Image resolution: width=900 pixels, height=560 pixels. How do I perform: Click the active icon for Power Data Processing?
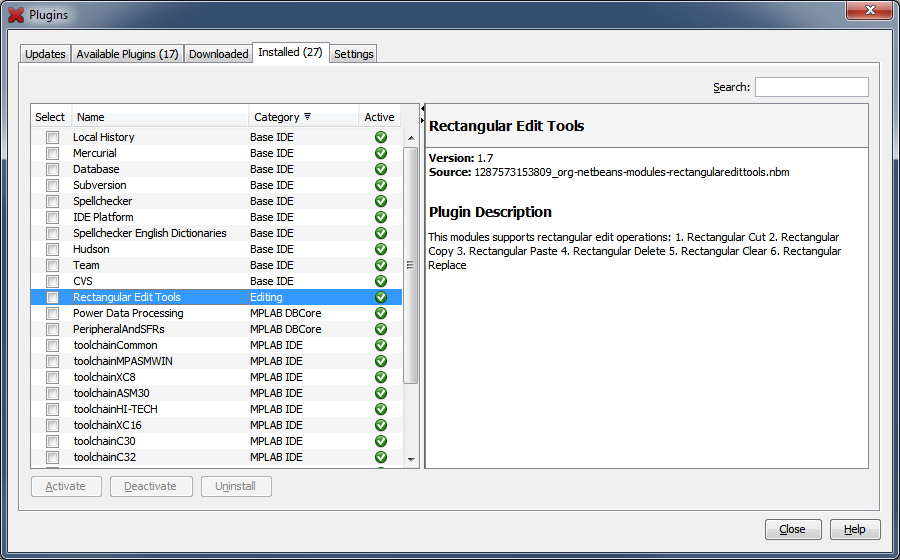coord(380,313)
